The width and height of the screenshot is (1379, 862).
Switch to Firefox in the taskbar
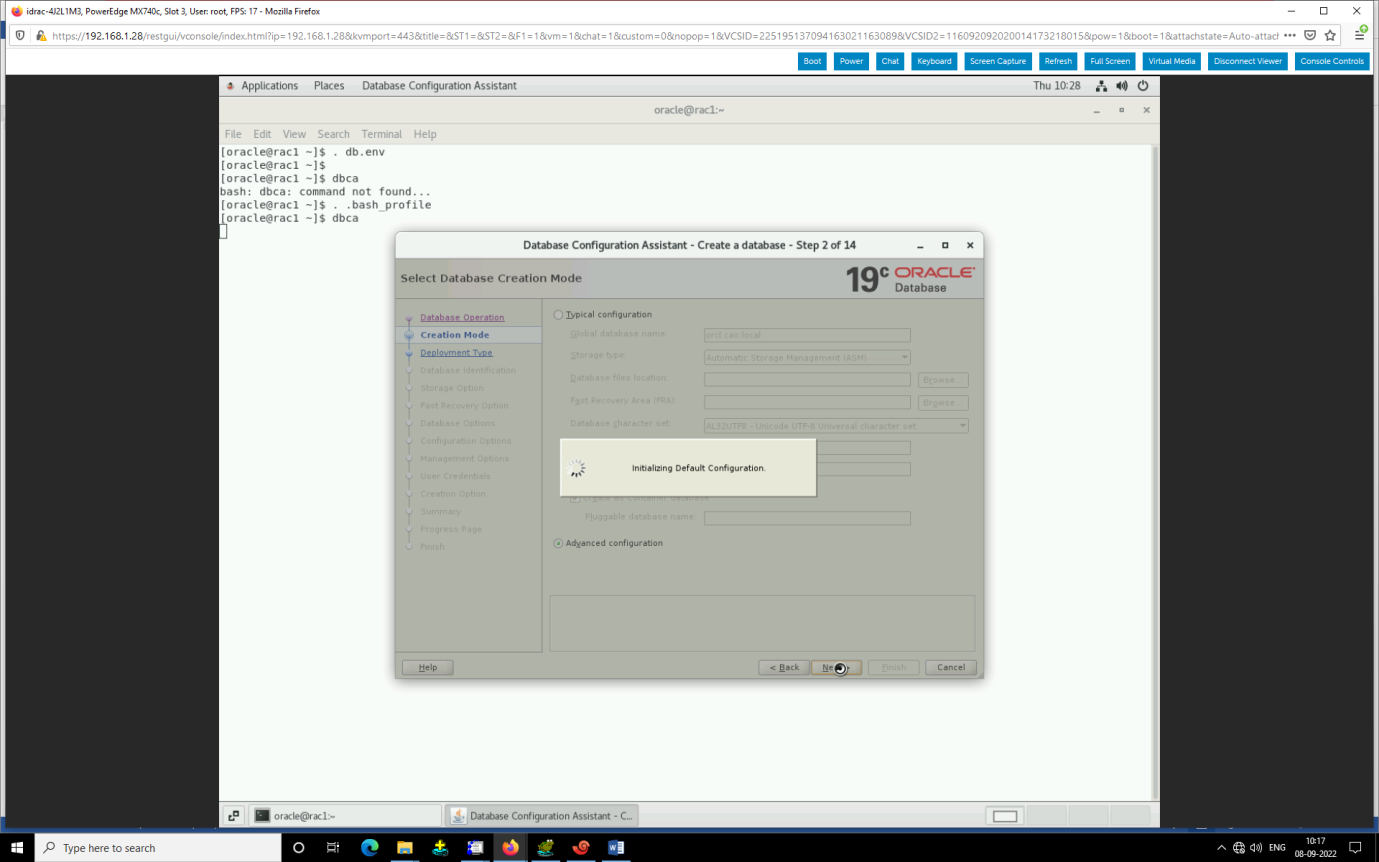pyautogui.click(x=510, y=847)
